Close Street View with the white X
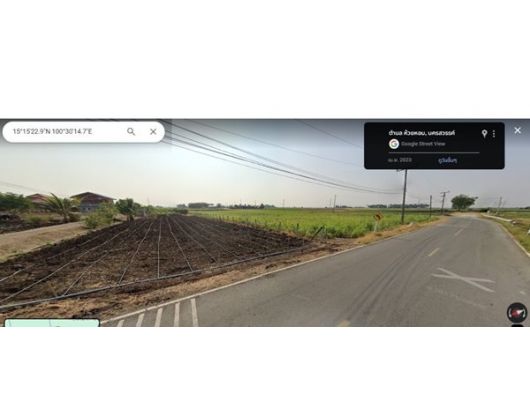Image resolution: width=530 pixels, height=410 pixels. coord(517,130)
